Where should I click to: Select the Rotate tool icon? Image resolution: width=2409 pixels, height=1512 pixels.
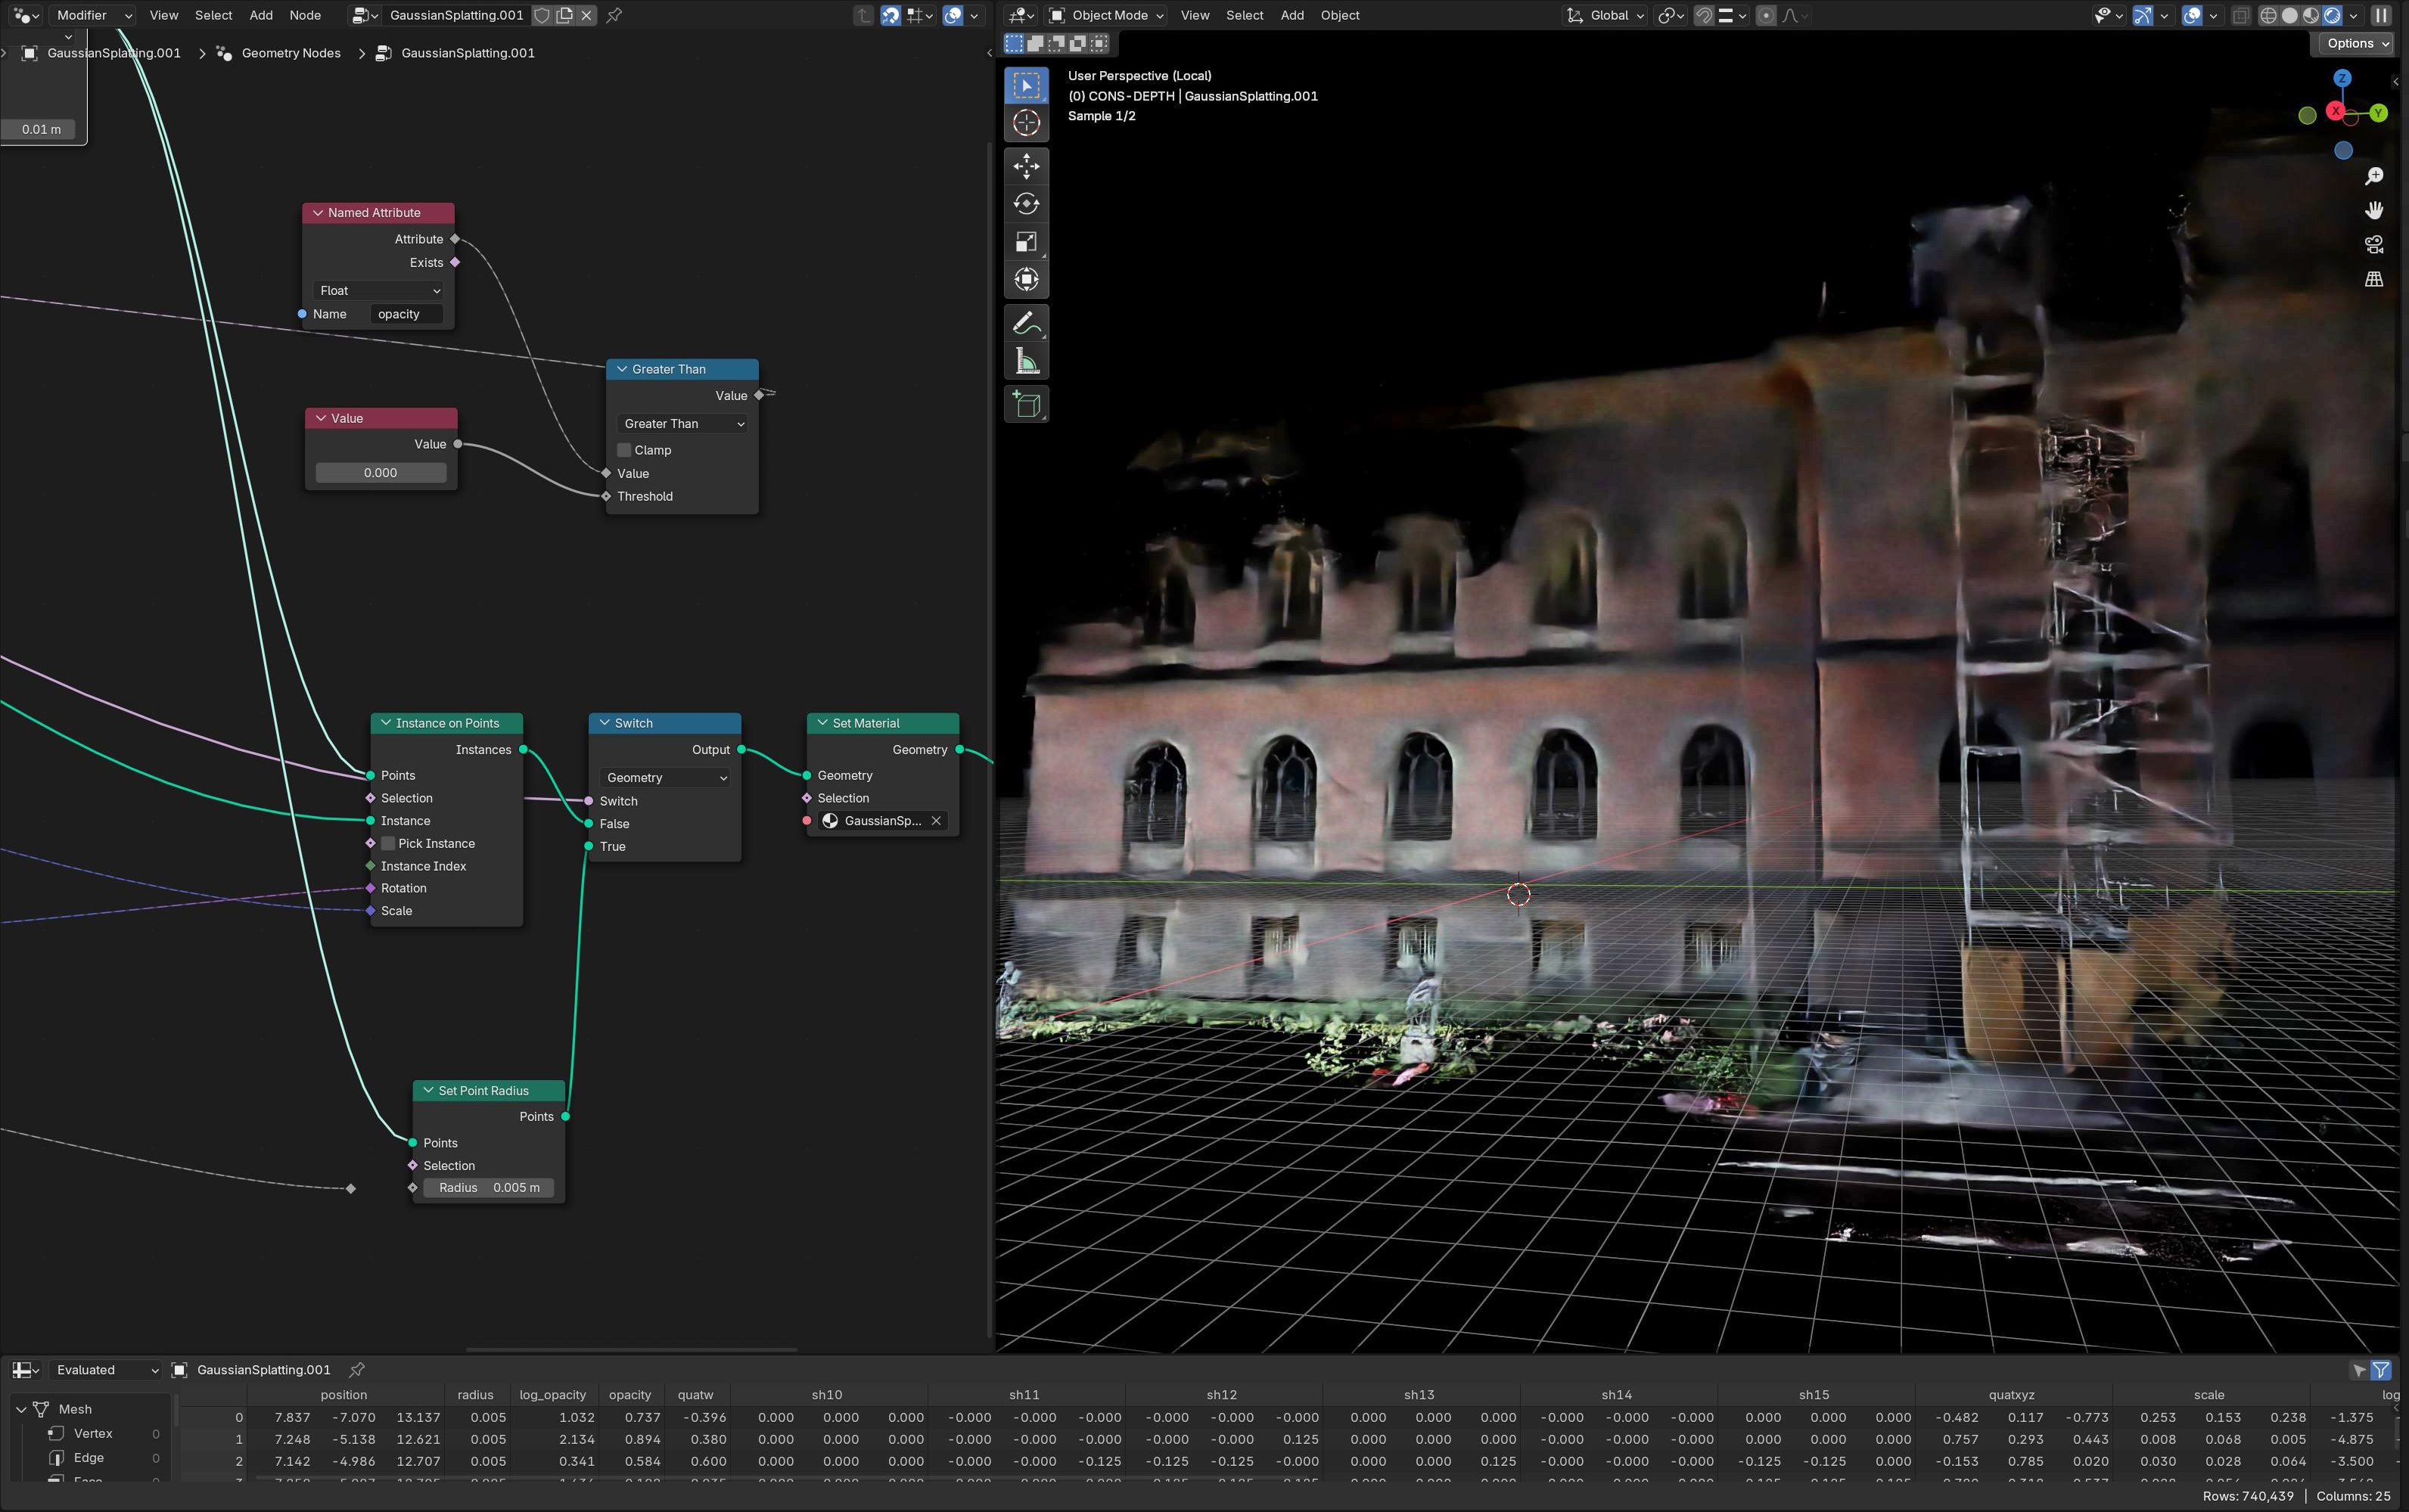pos(1026,203)
